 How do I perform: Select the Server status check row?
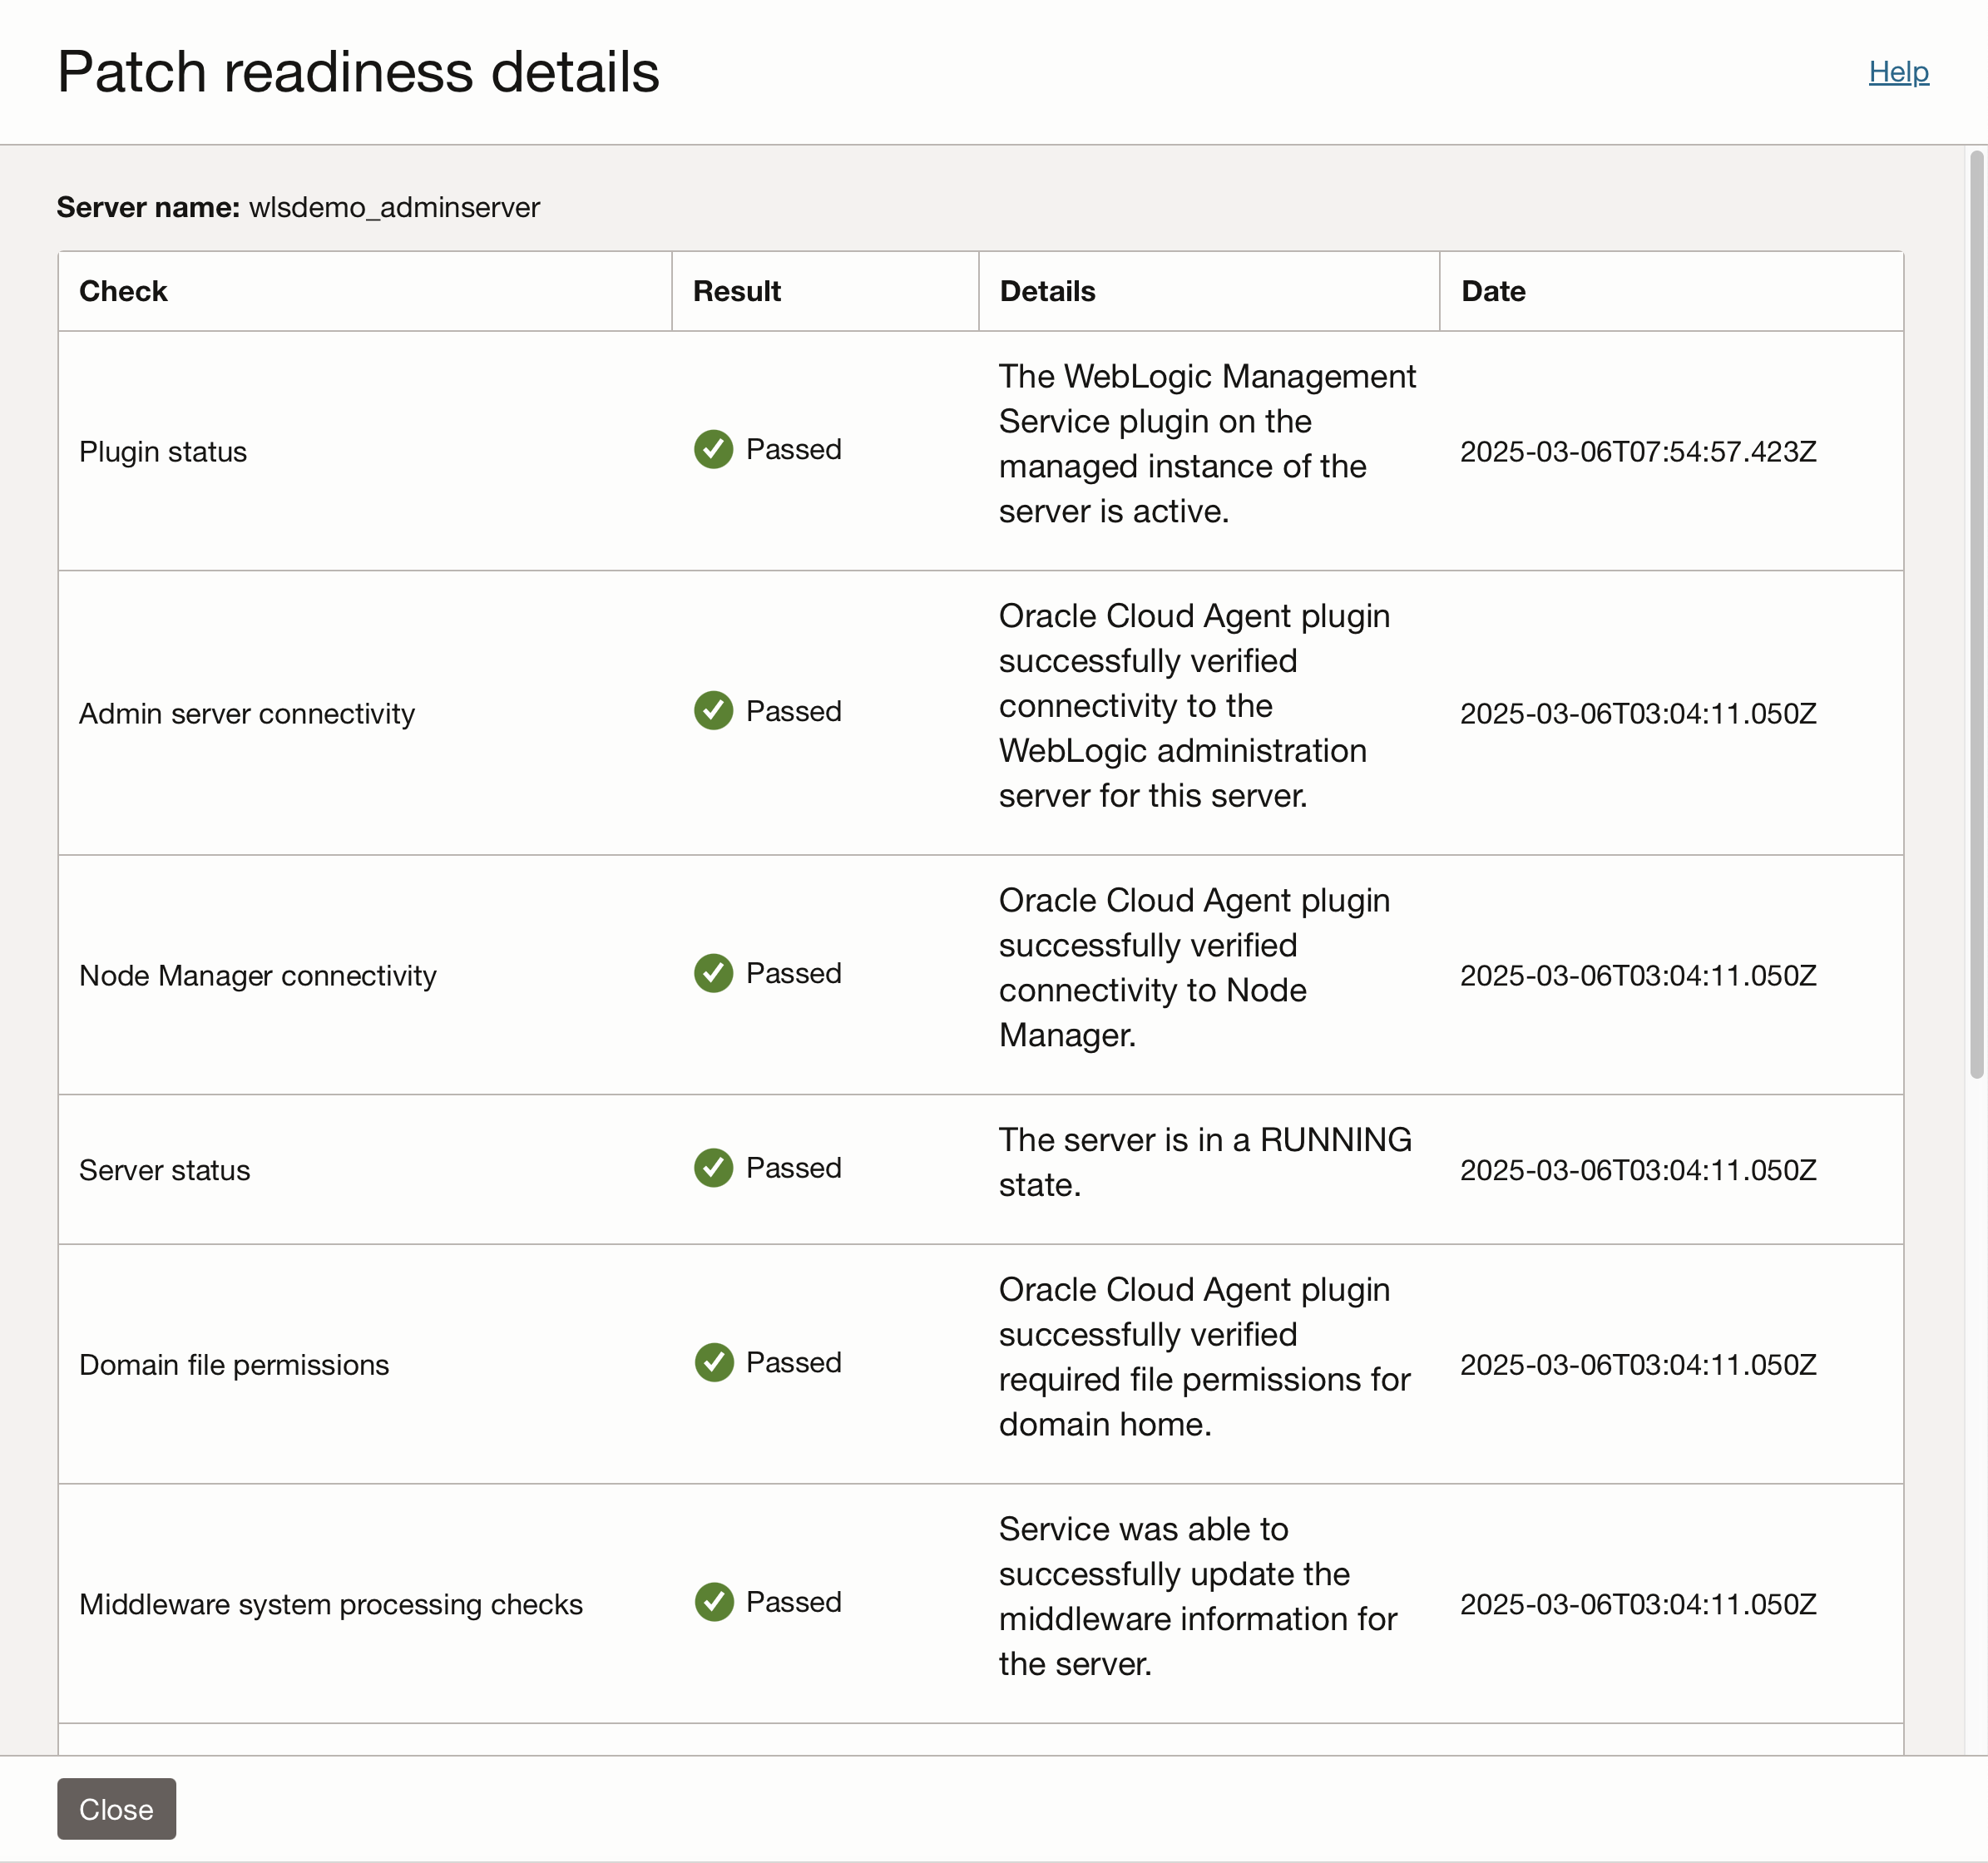coord(165,1170)
